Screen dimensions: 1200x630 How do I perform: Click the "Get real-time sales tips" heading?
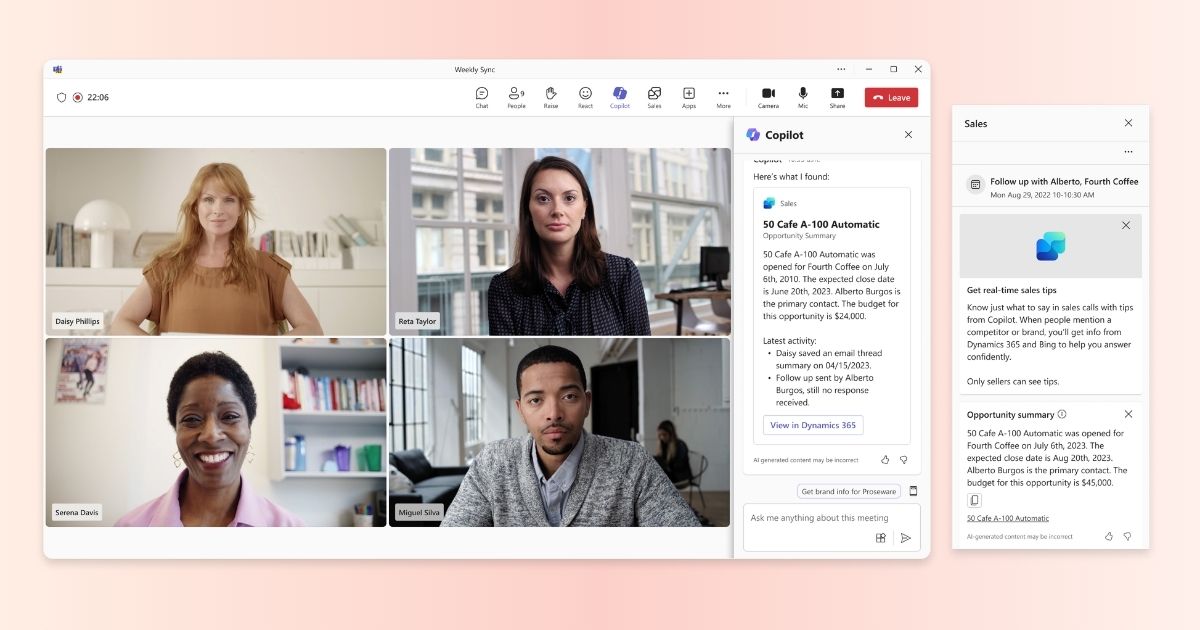pyautogui.click(x=1012, y=290)
